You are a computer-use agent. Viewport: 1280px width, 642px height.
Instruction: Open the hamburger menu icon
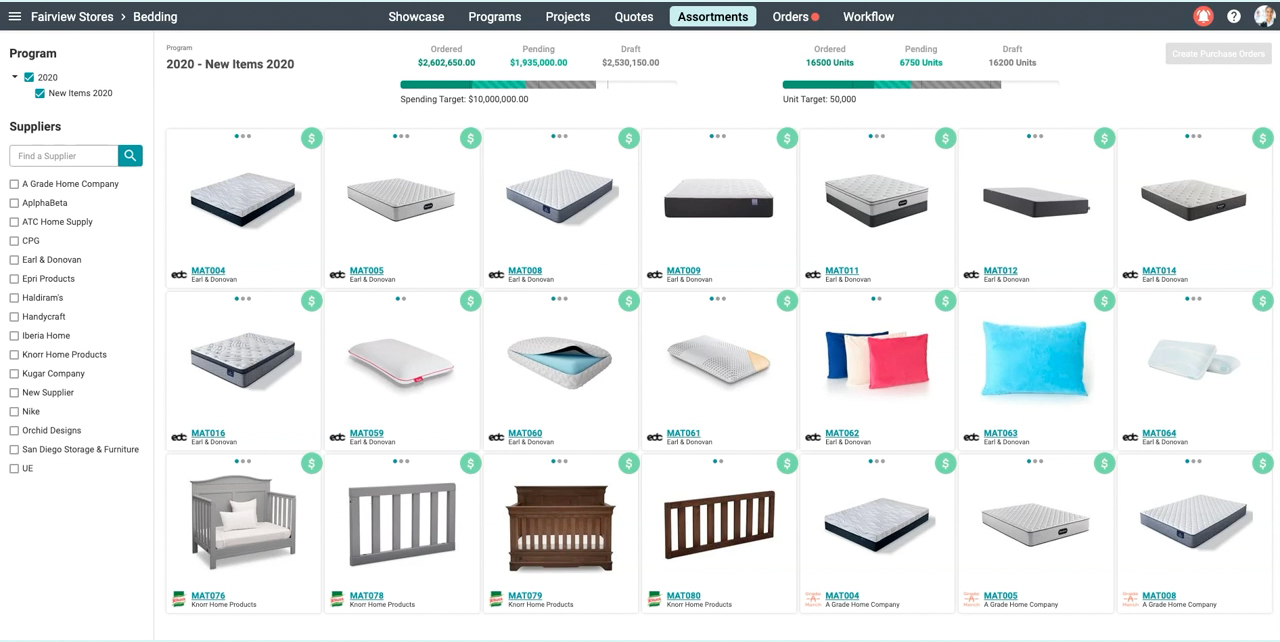(15, 16)
